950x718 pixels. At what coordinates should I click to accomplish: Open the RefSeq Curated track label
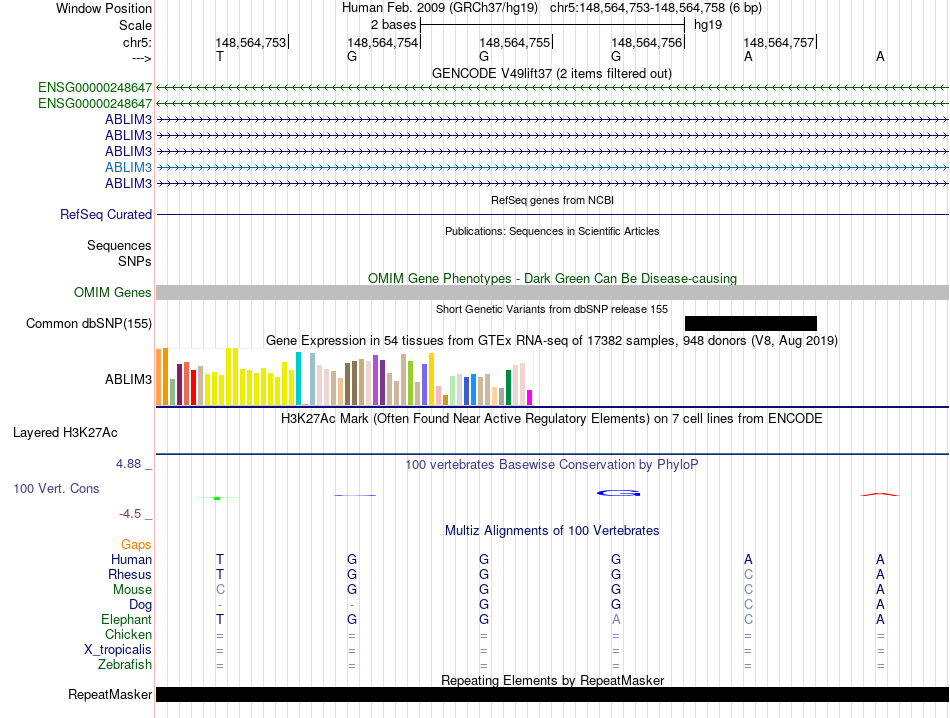(105, 214)
